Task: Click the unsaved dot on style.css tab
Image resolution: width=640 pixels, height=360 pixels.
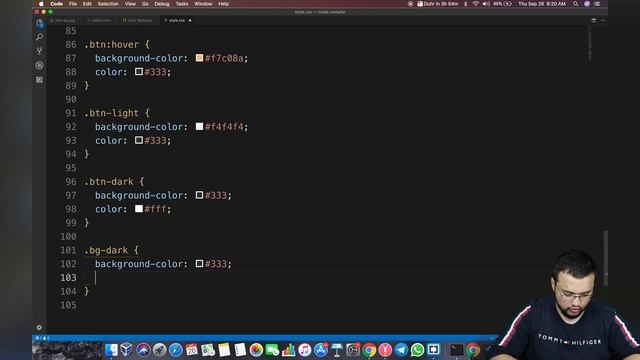Action: (190, 20)
